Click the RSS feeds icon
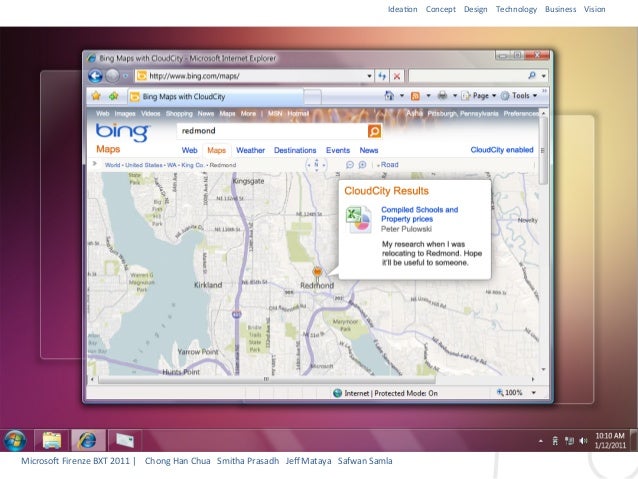Viewport: 638px width, 479px height. coord(415,96)
